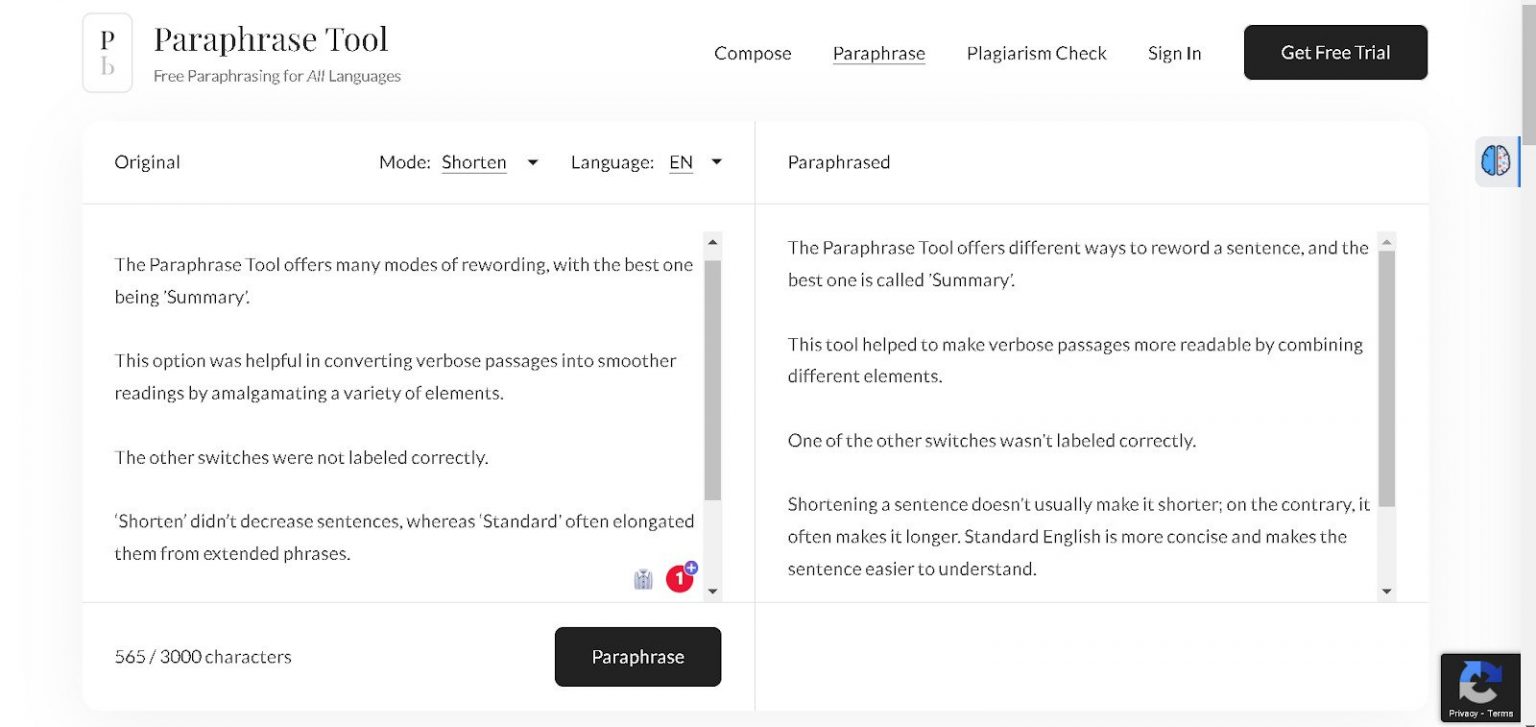Image resolution: width=1536 pixels, height=727 pixels.
Task: Click the Sign In link
Action: [x=1174, y=53]
